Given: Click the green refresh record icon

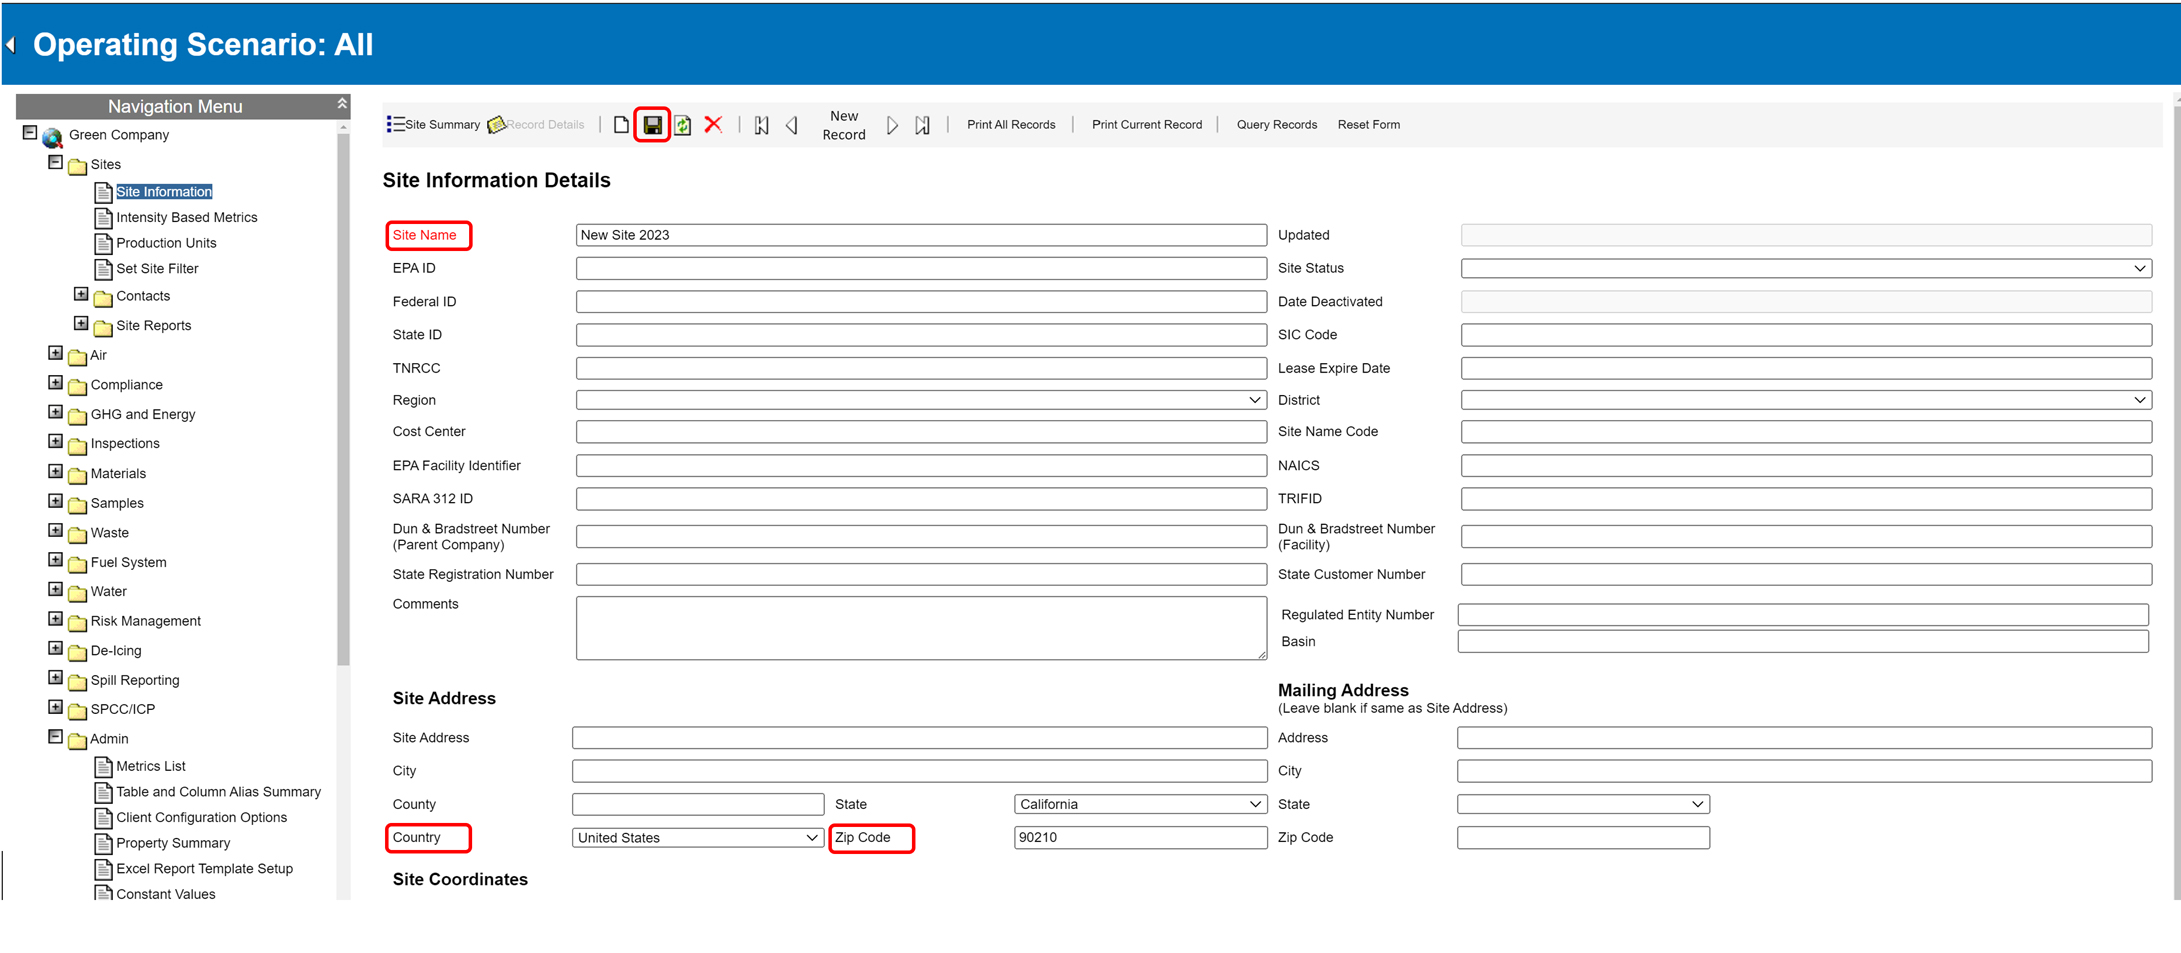Looking at the screenshot, I should (x=683, y=125).
